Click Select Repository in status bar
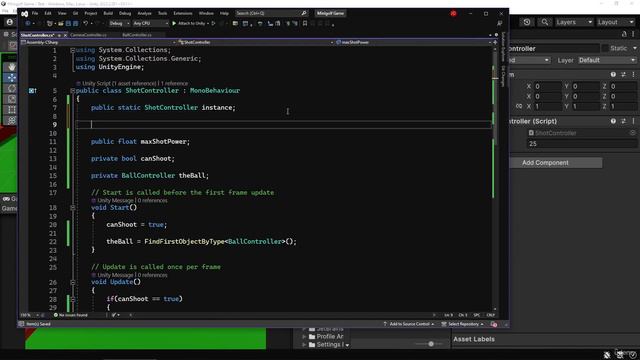The image size is (640, 360). 463,324
